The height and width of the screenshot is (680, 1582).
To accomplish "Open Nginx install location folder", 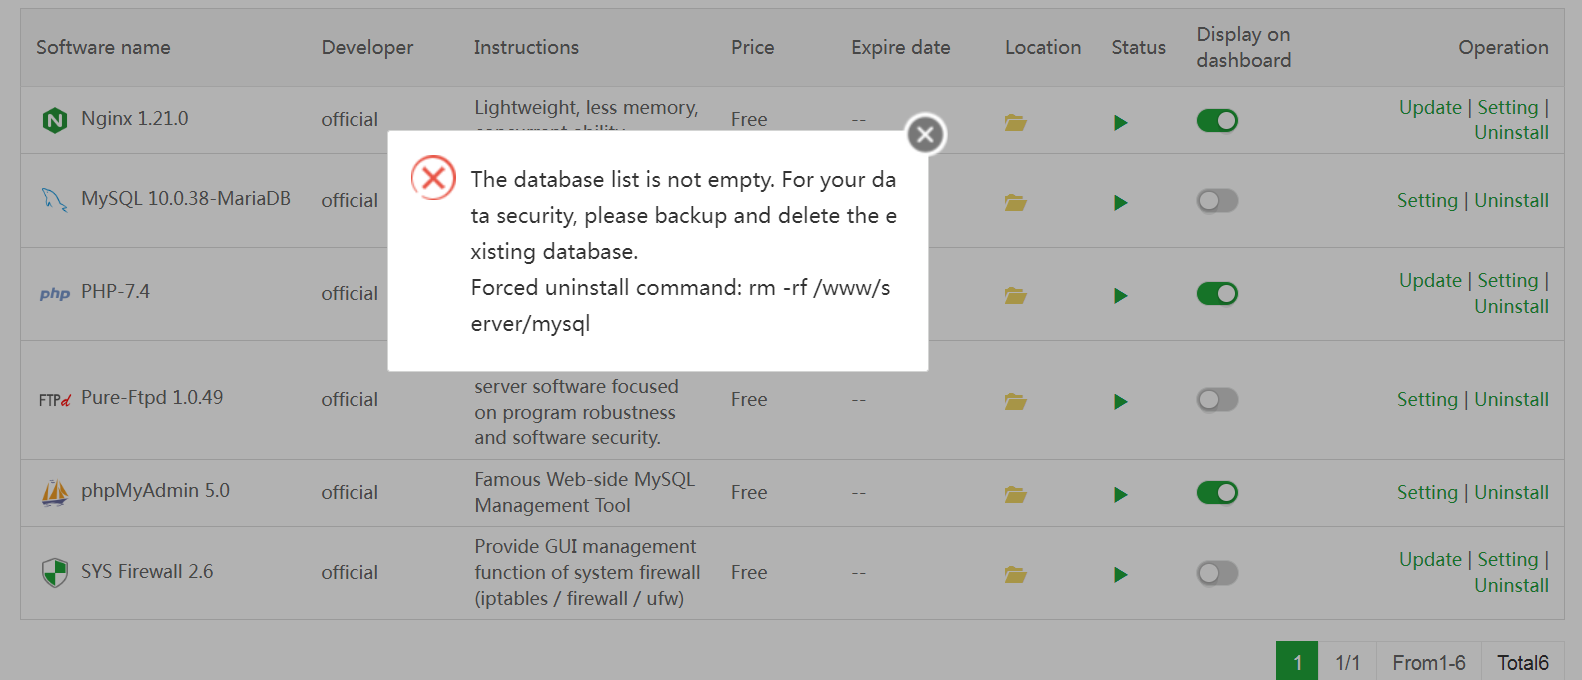I will pos(1015,122).
